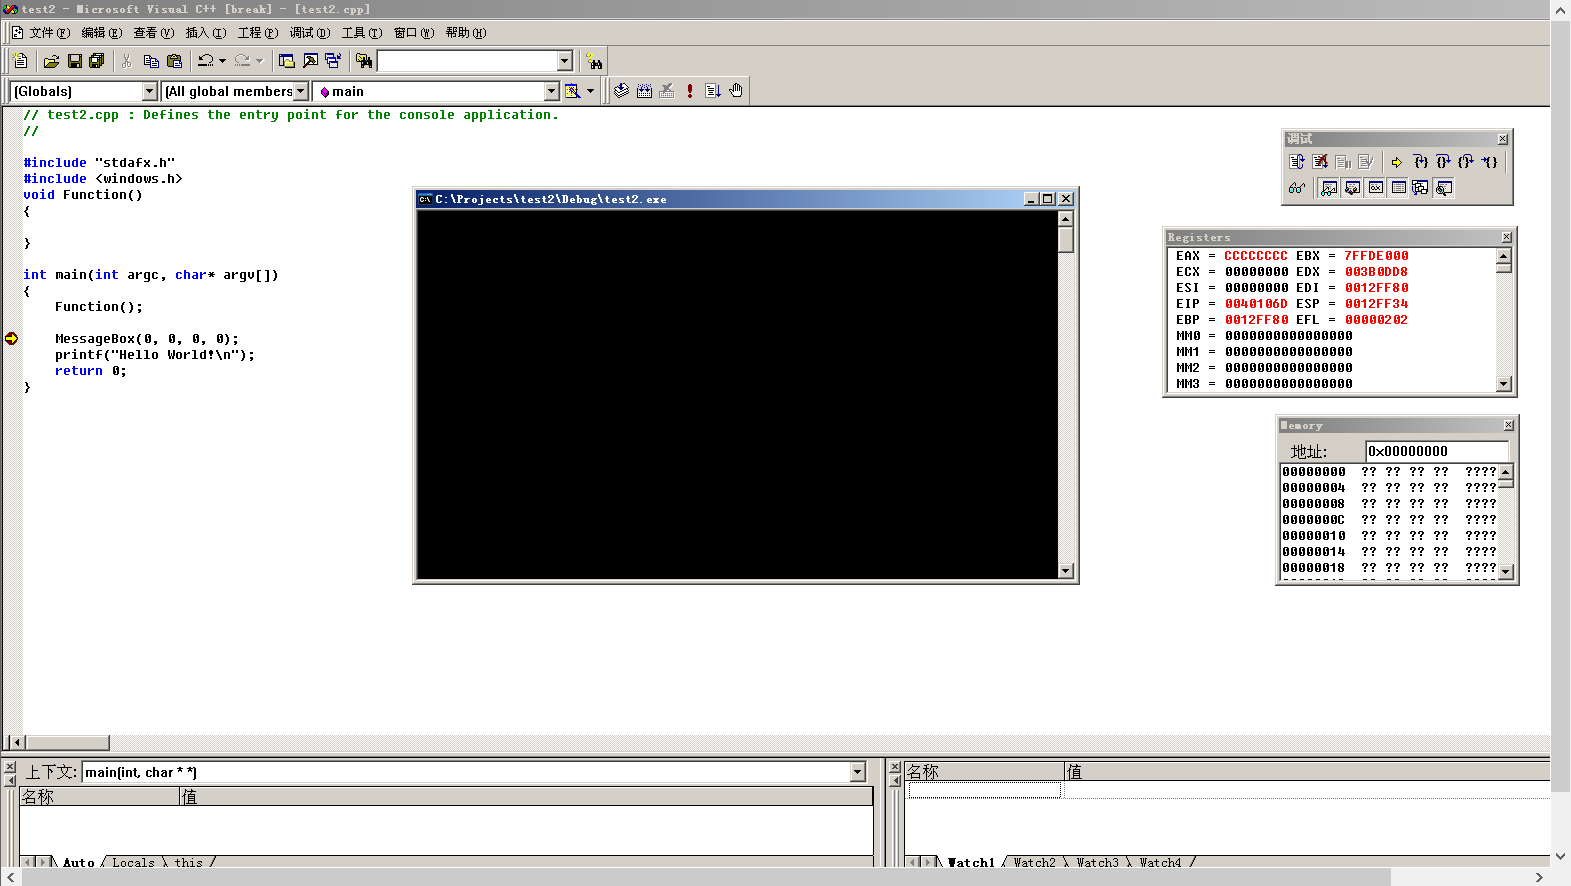Viewport: 1571px width, 886px height.
Task: Click the Compile icon in build minibar
Action: coord(621,90)
